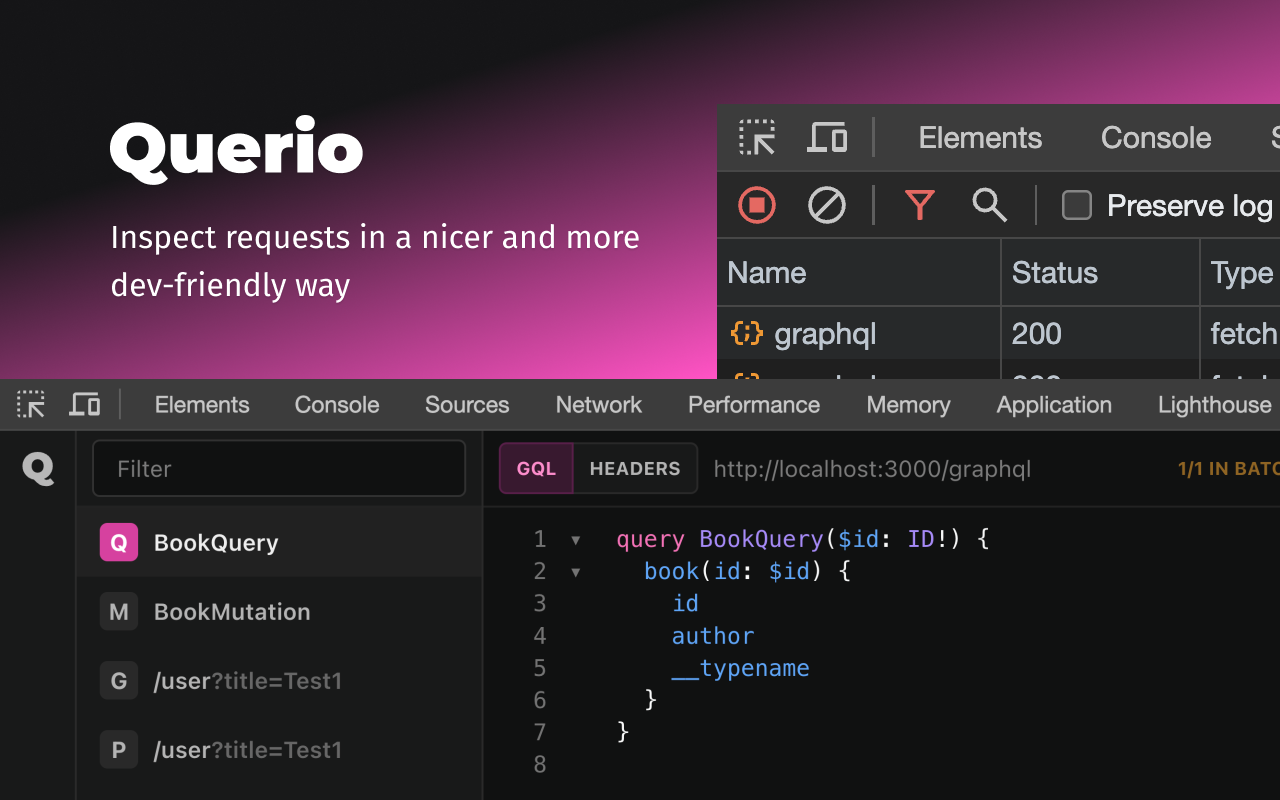Open the Querio Q panel icon in sidebar
Screen dimensions: 1280x800
tap(37, 467)
